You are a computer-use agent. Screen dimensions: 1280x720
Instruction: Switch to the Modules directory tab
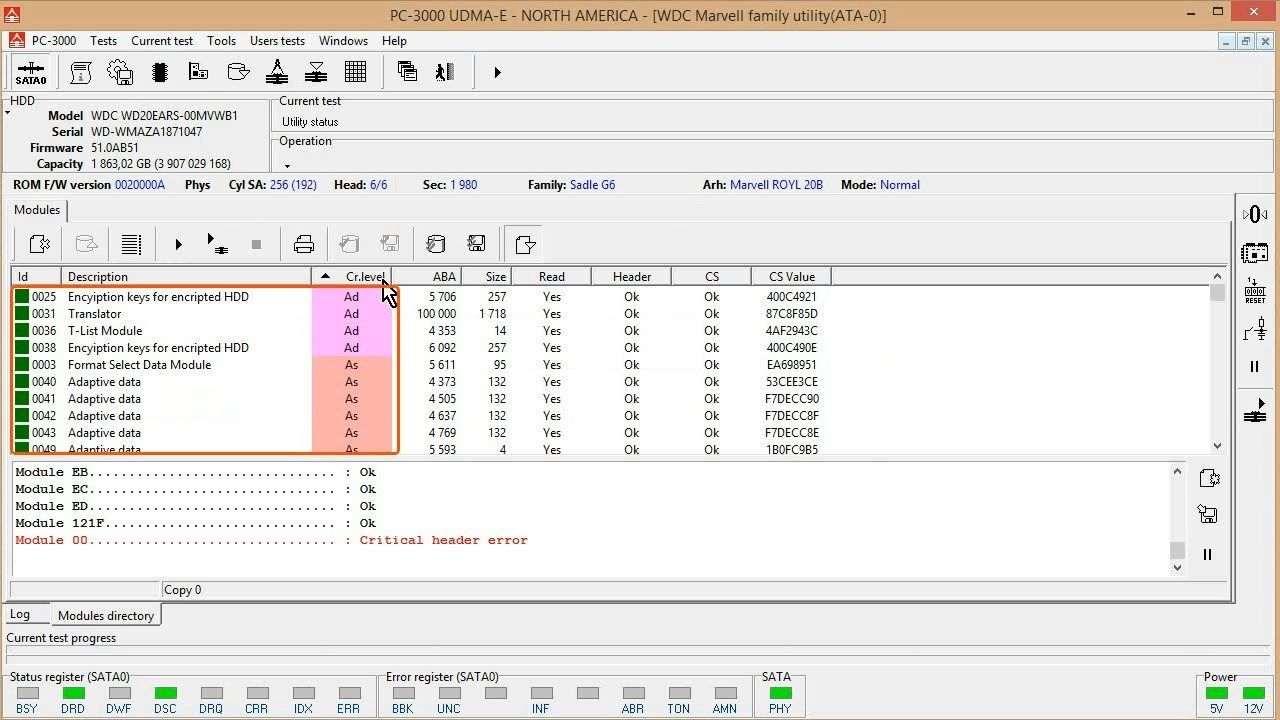pyautogui.click(x=105, y=616)
